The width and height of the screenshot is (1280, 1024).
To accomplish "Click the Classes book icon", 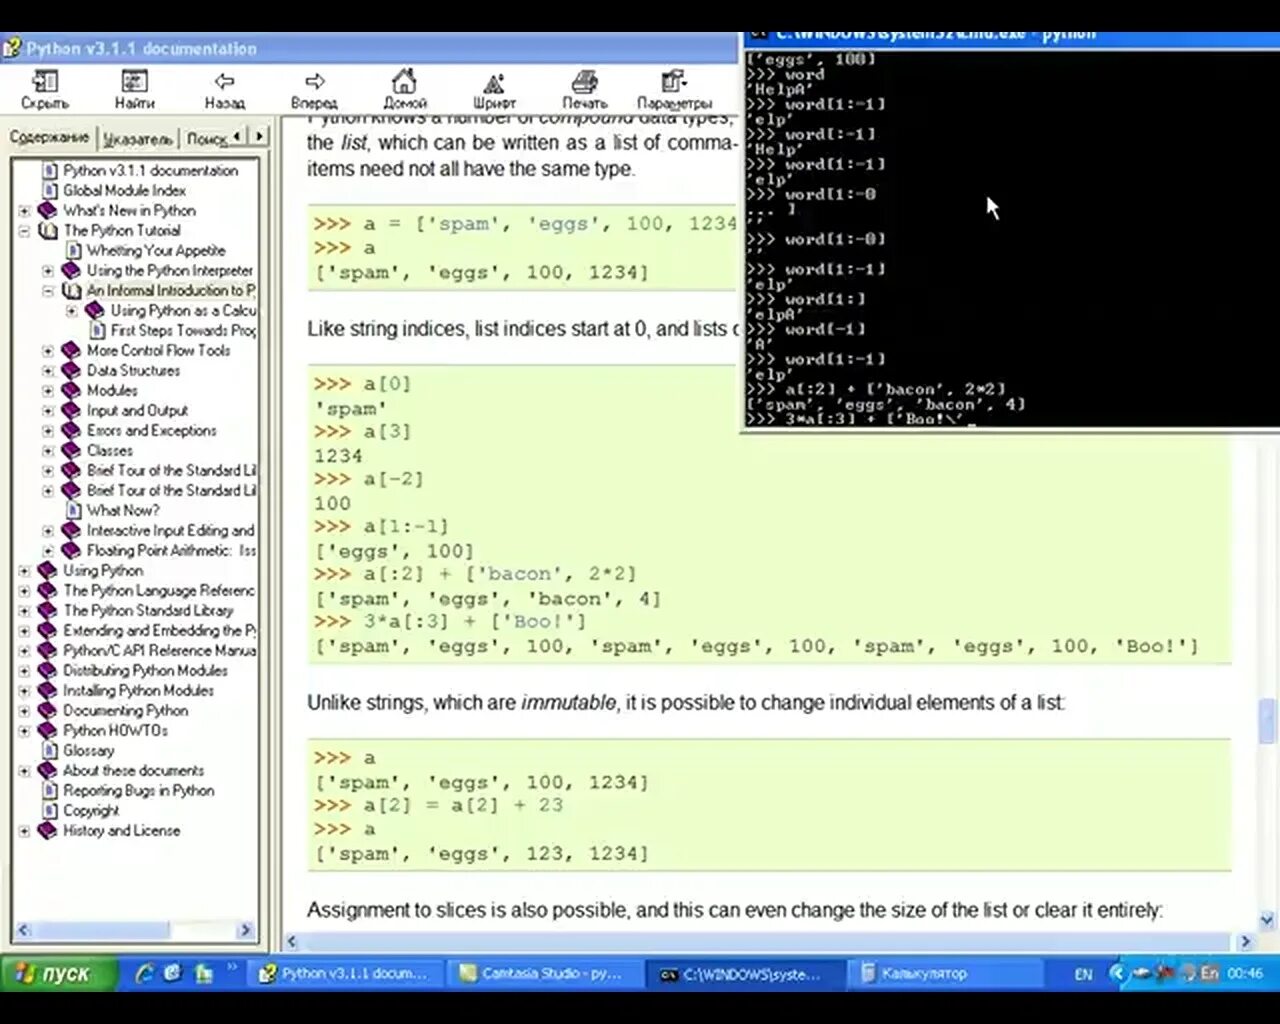I will pyautogui.click(x=71, y=450).
